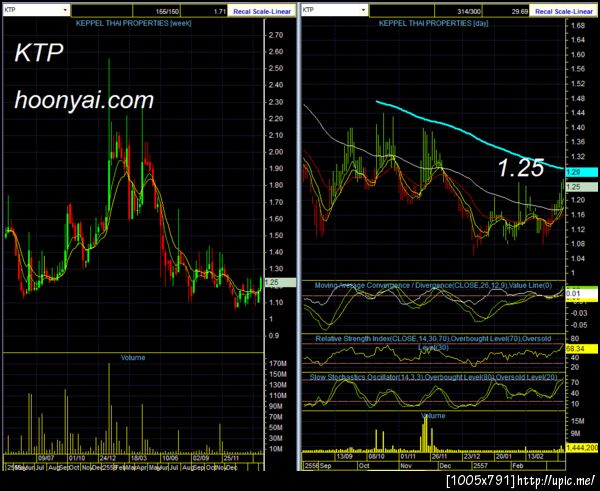Click the 1.68 level on daily price axis
600x491 pixels.
[x=578, y=26]
